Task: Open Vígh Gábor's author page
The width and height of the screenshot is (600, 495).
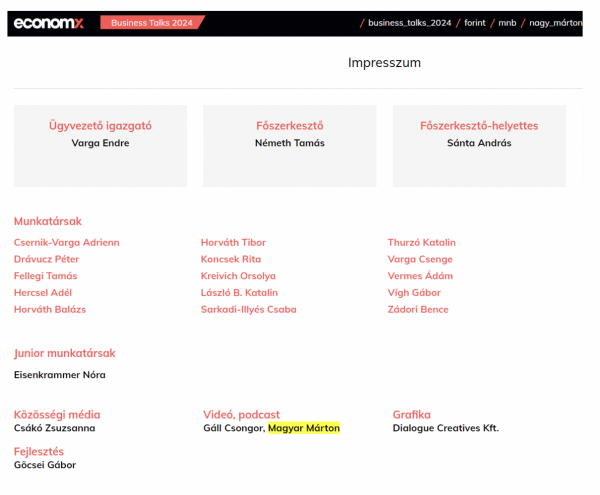Action: tap(414, 293)
